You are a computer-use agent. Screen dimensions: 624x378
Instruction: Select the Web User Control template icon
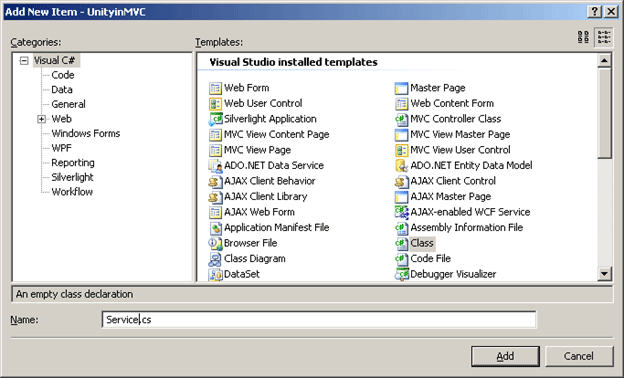(x=215, y=103)
